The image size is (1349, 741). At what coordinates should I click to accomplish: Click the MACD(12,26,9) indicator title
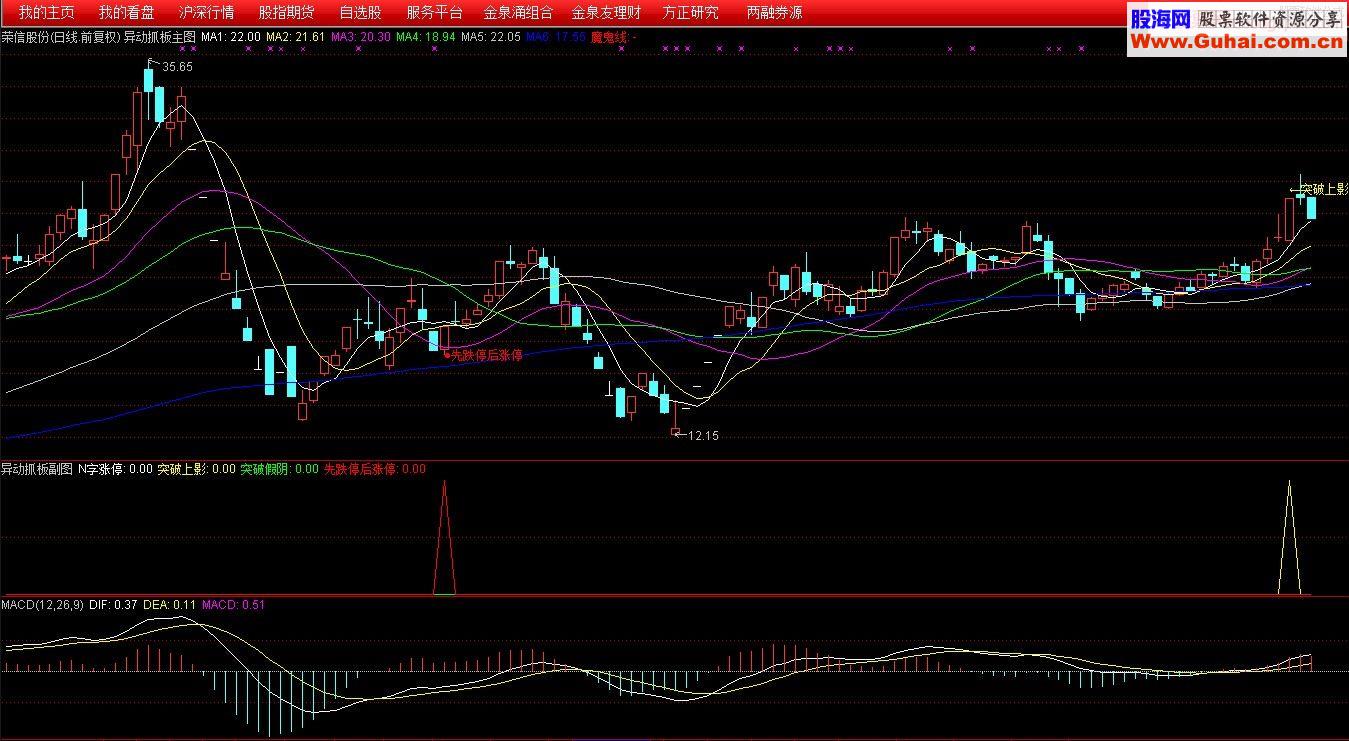[42, 604]
